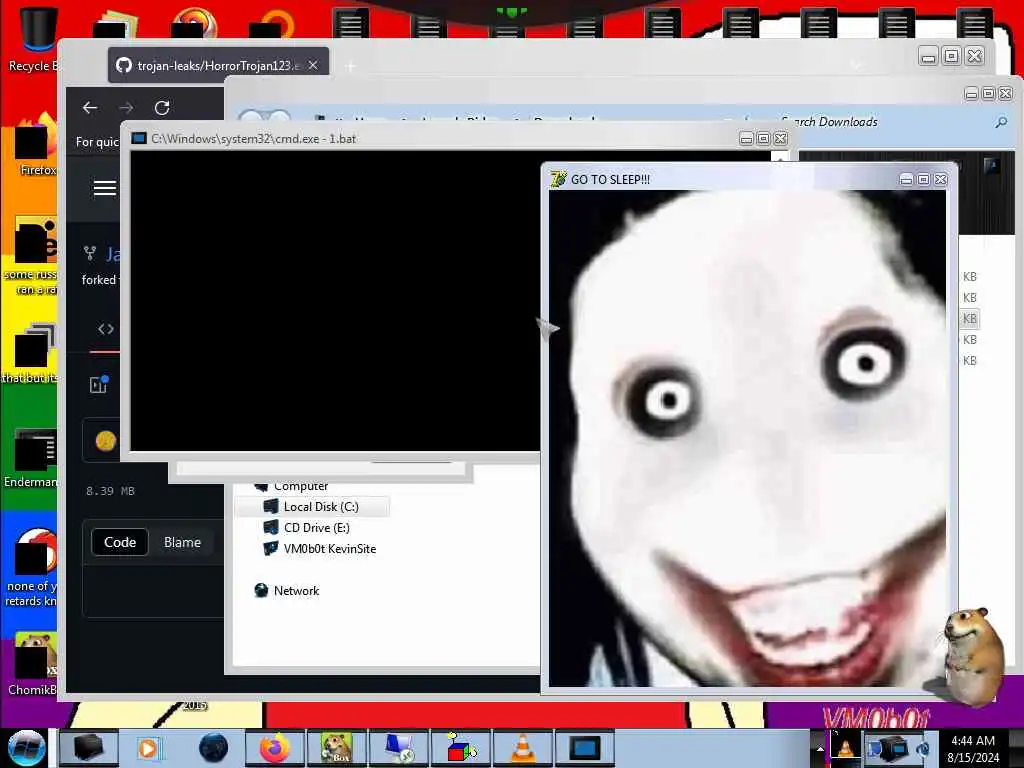The height and width of the screenshot is (768, 1024).
Task: Show hidden system tray icons arrow
Action: point(820,748)
